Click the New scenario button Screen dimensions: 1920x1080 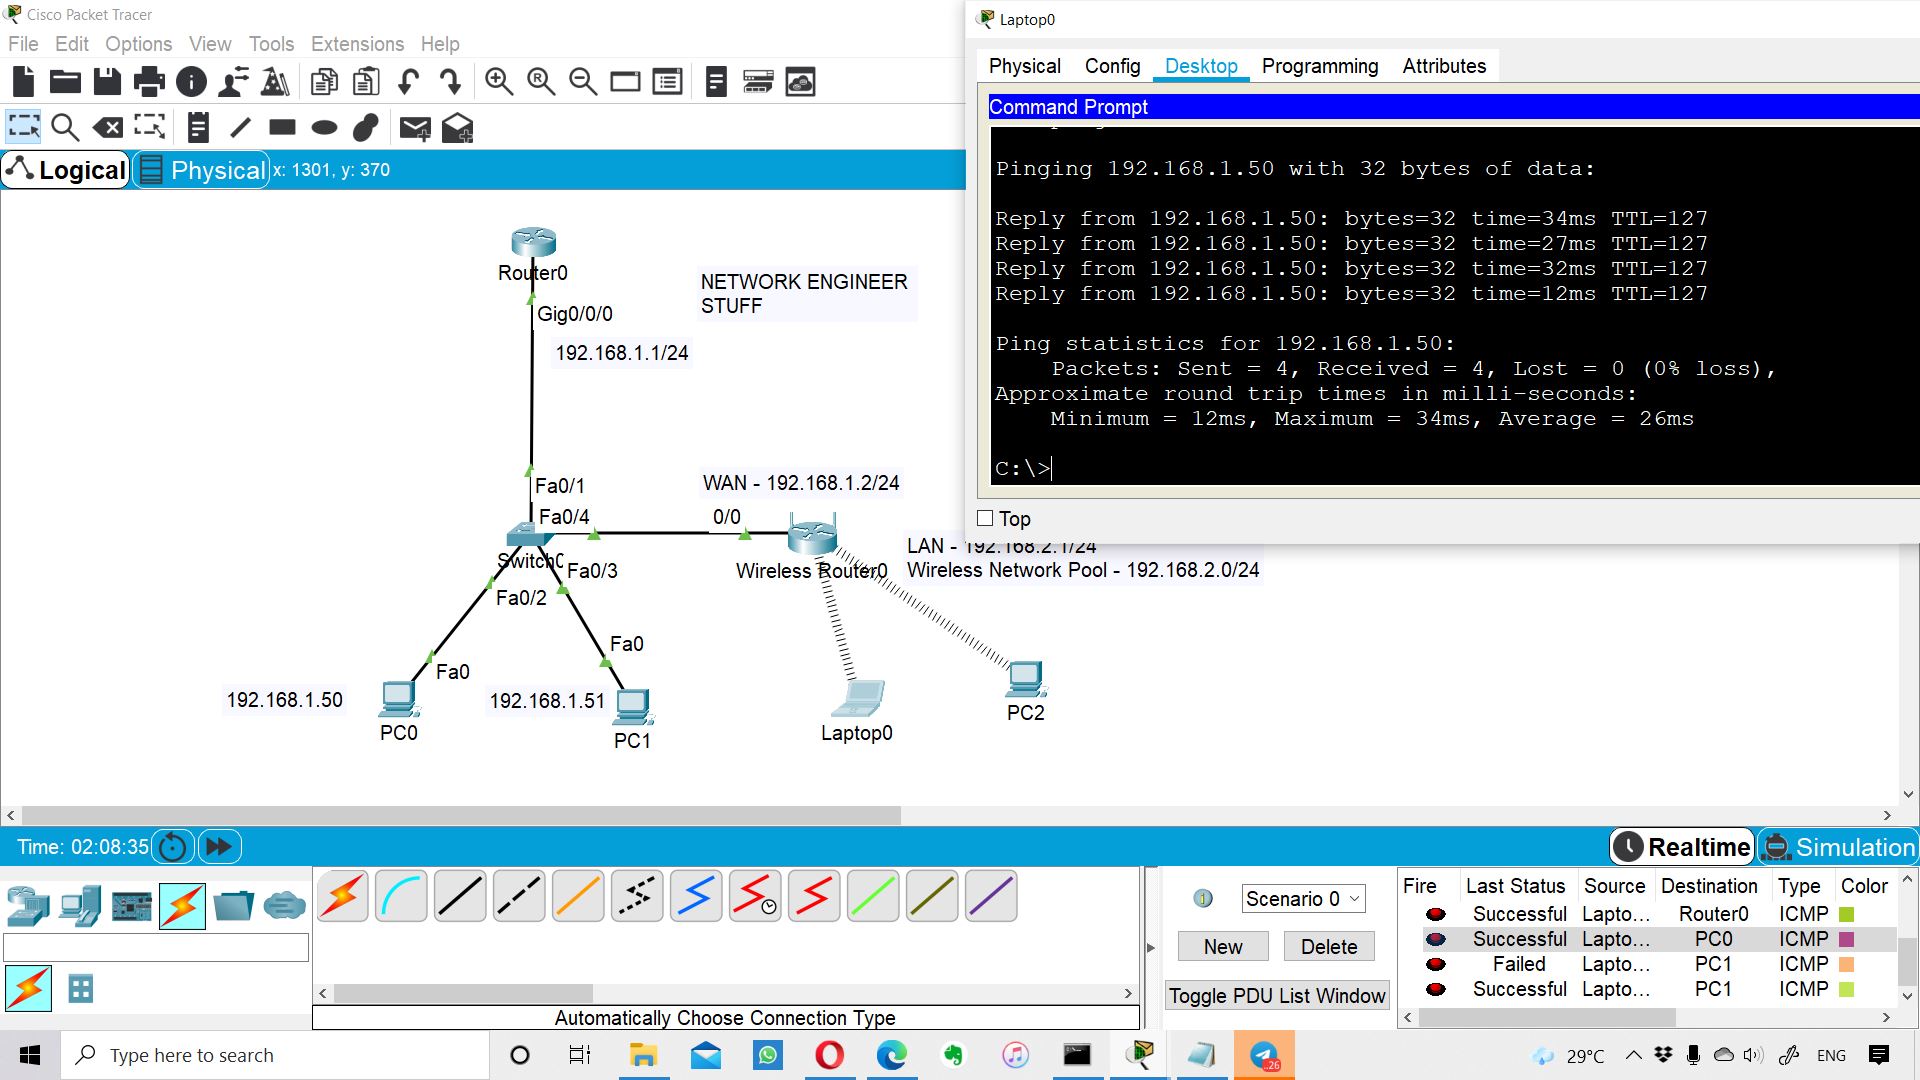tap(1222, 946)
